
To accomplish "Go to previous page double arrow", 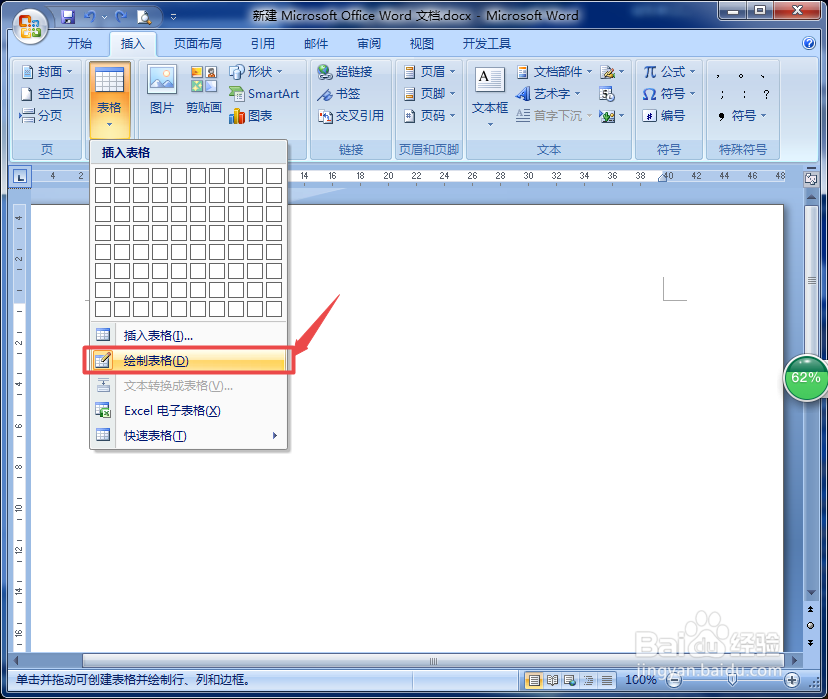I will (811, 609).
